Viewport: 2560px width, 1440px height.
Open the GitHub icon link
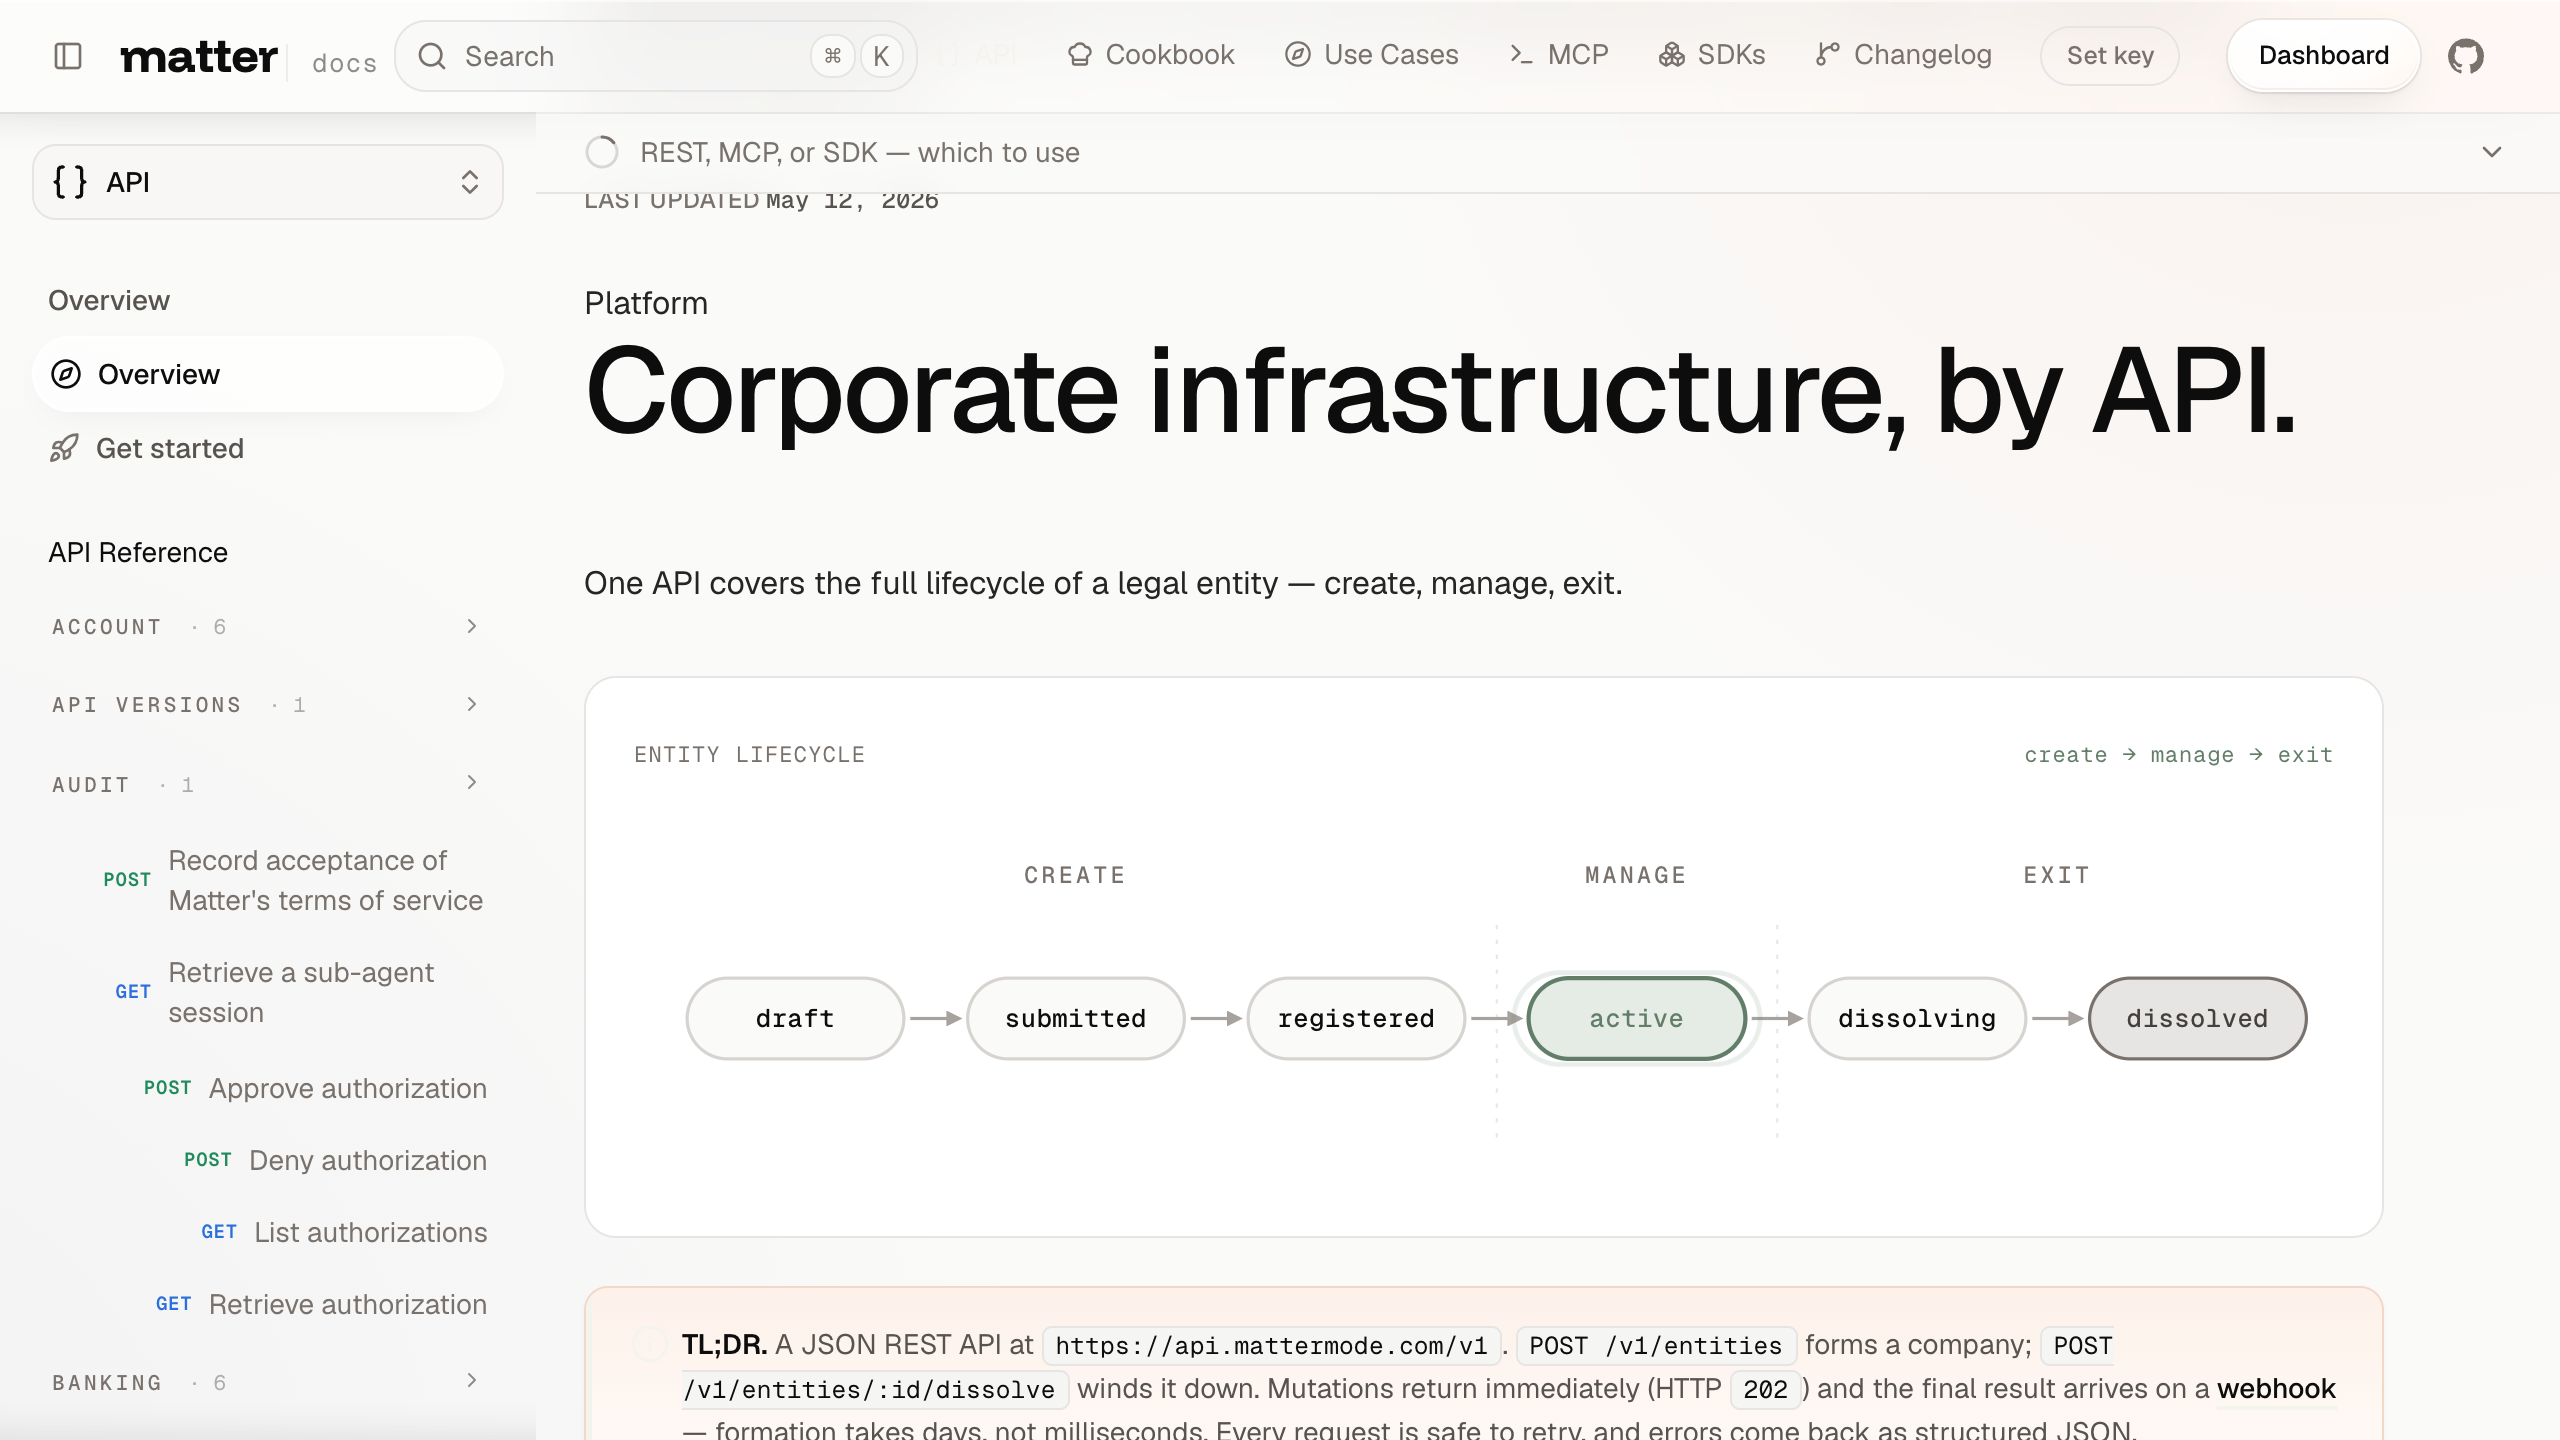[x=2466, y=56]
